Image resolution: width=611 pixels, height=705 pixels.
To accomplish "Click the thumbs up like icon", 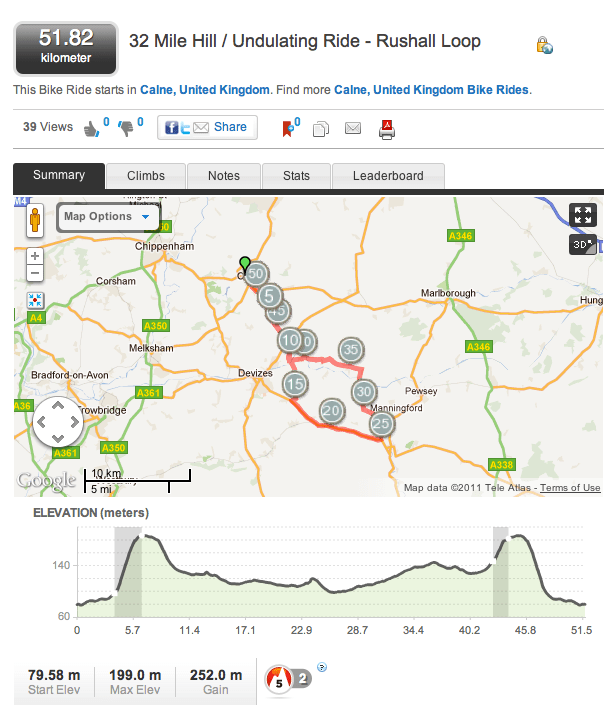I will (x=93, y=128).
